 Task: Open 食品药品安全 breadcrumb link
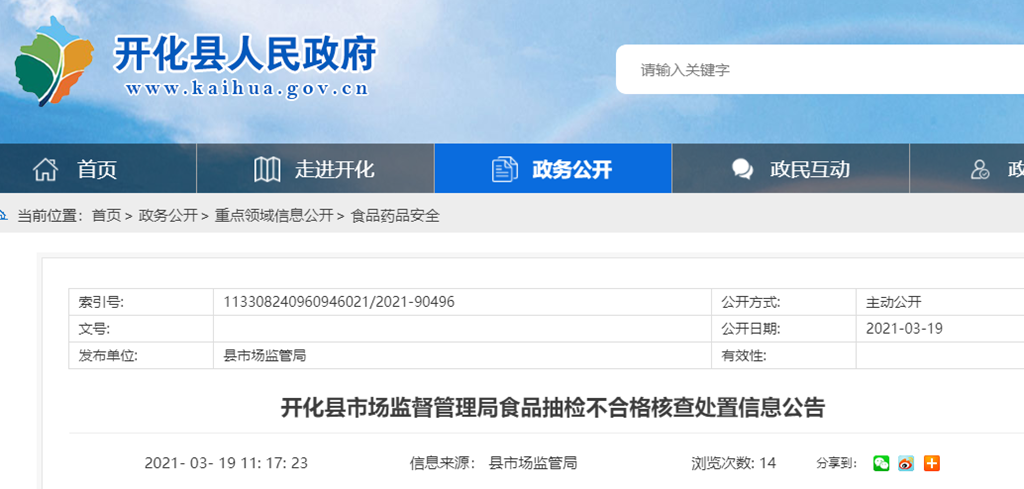395,216
